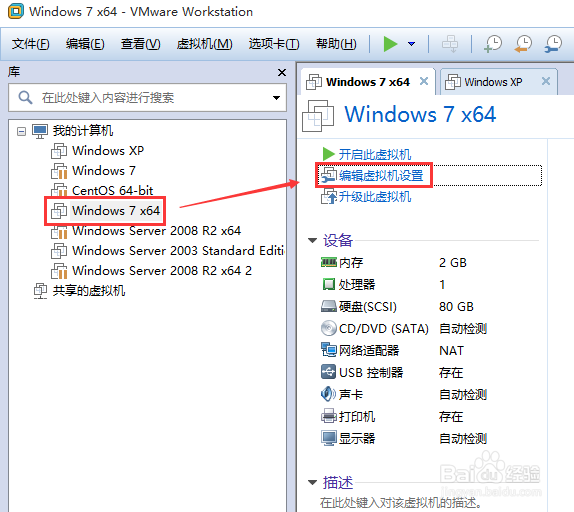Click the 开启此虚拟机 link
574x512 pixels.
374,154
